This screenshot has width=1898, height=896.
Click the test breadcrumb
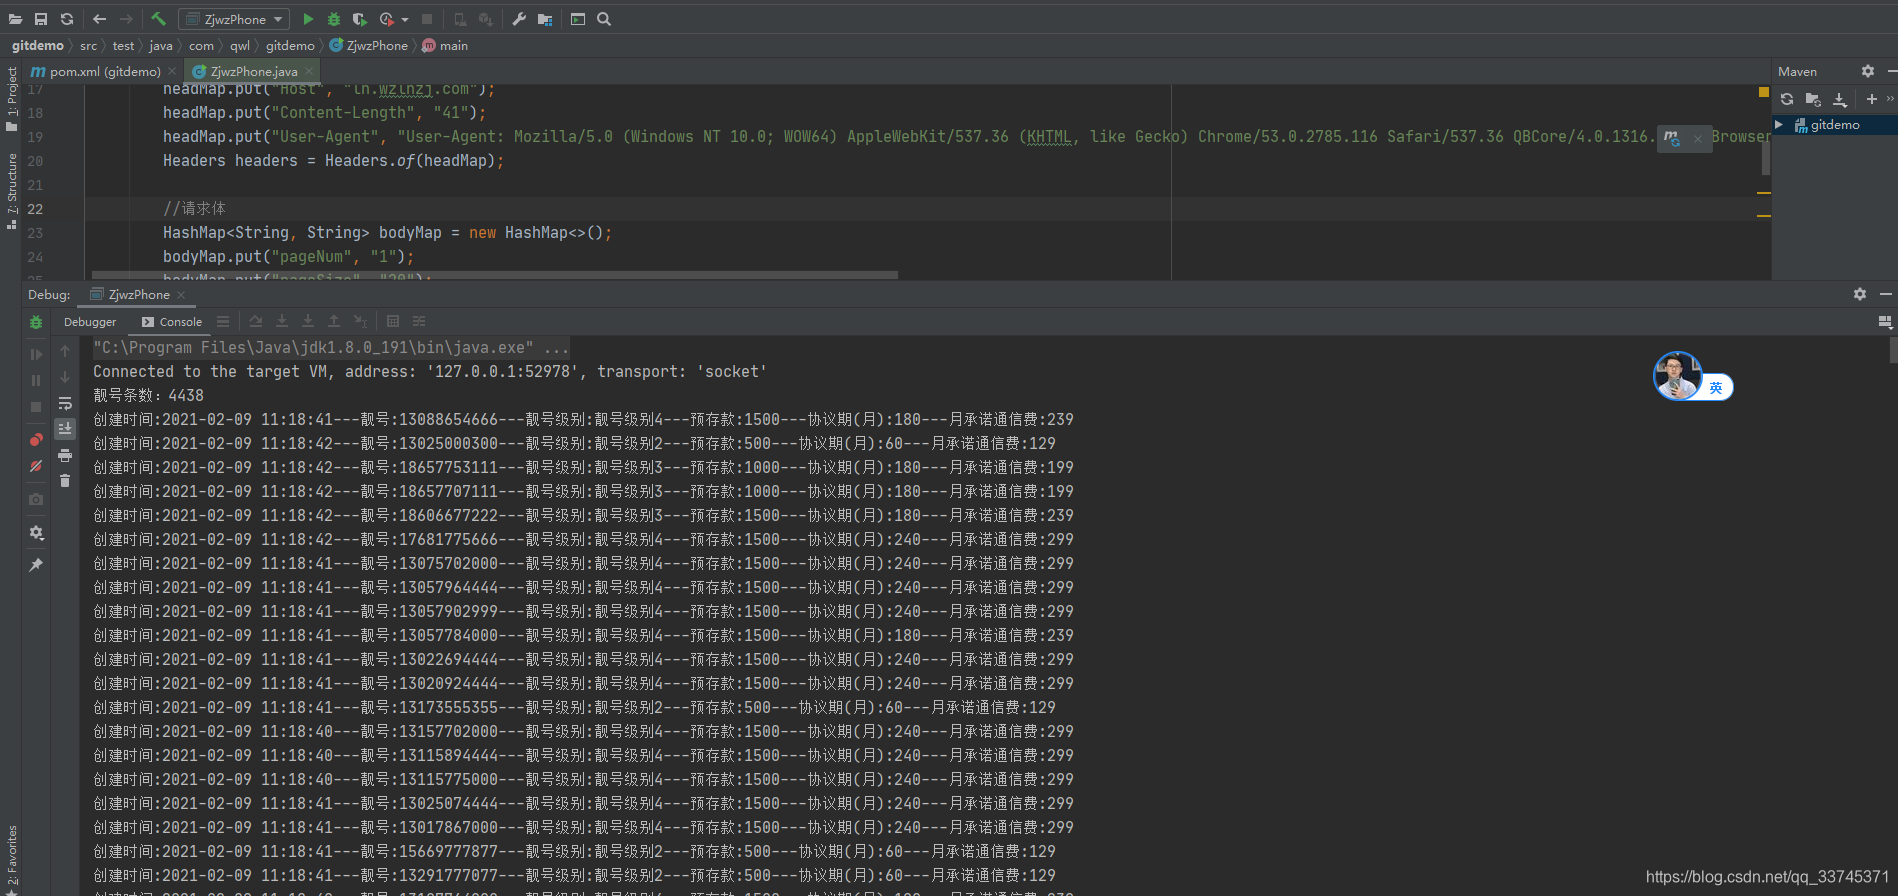(123, 46)
